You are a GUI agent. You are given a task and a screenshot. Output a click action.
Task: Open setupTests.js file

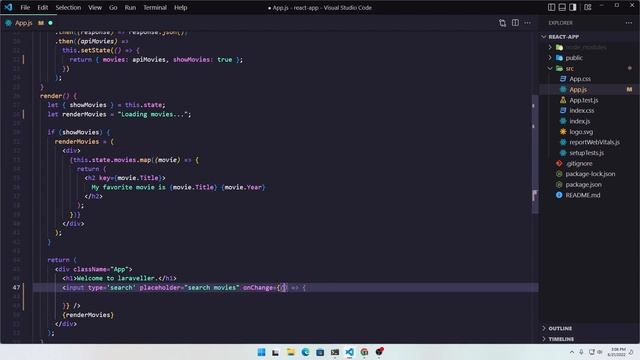click(587, 153)
